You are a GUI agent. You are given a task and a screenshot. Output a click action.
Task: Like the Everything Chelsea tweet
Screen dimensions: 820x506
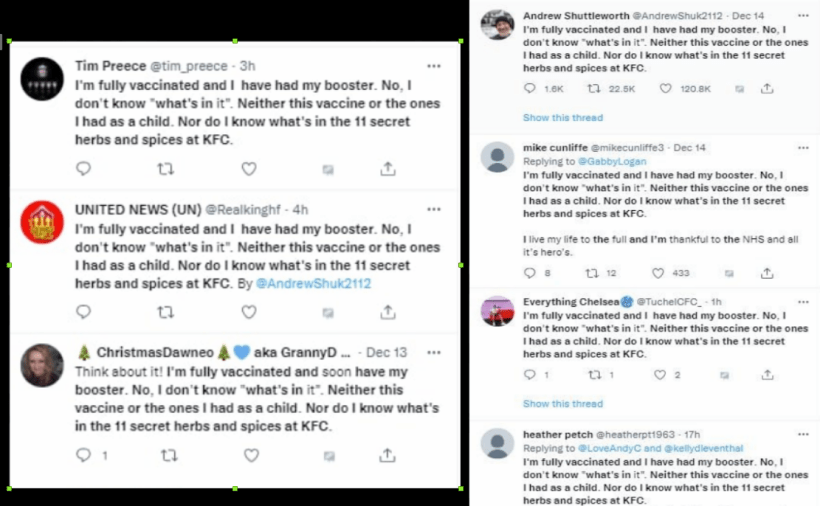(658, 375)
